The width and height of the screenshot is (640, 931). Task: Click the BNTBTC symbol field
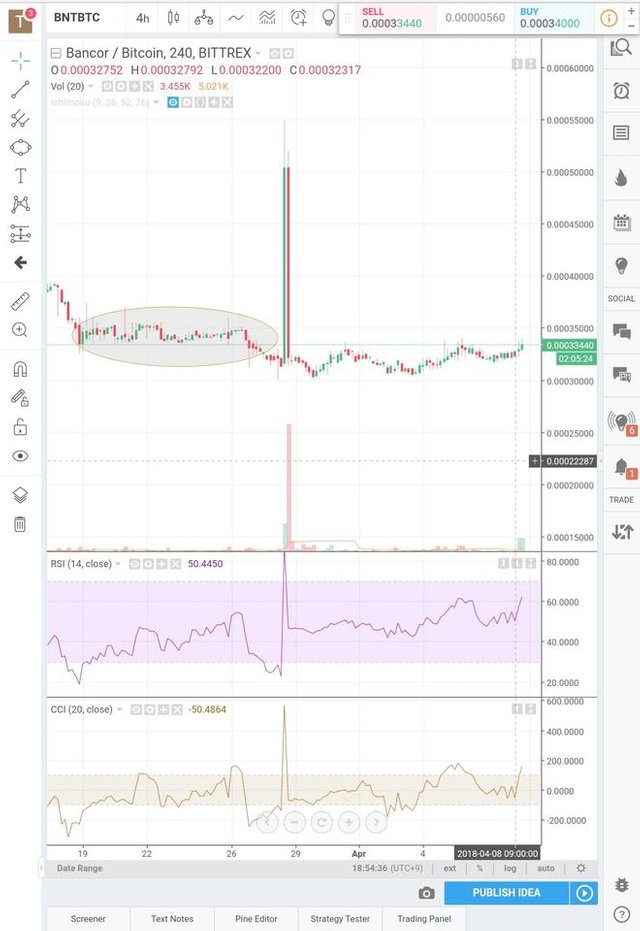pos(77,17)
